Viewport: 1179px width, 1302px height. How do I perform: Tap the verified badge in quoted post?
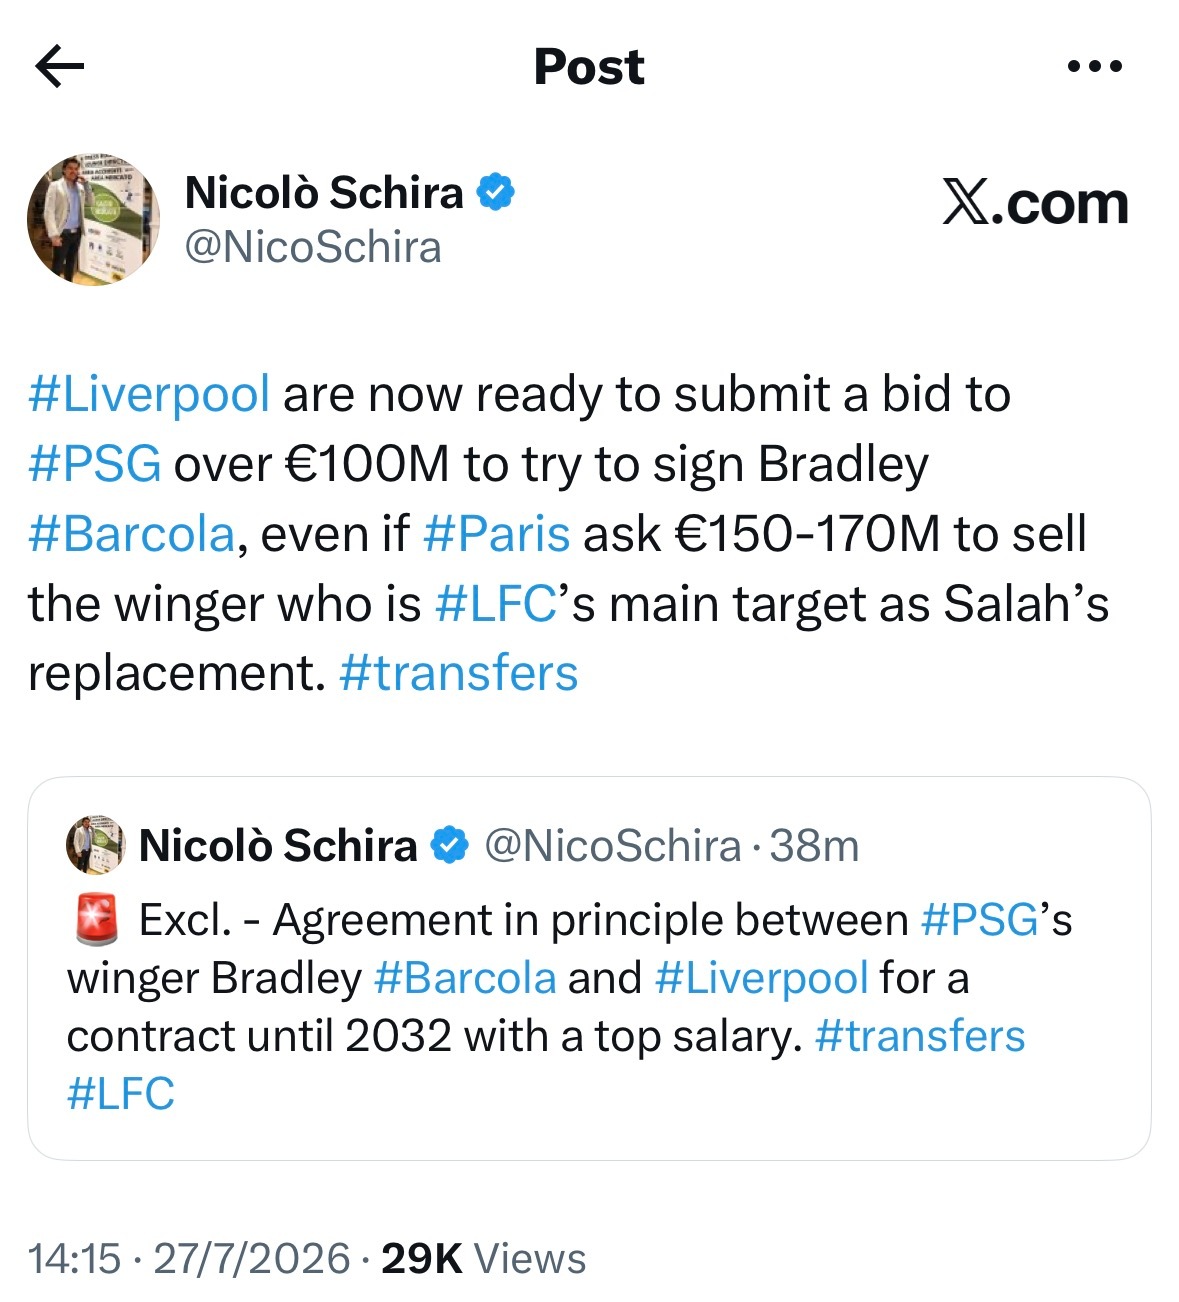(x=450, y=846)
